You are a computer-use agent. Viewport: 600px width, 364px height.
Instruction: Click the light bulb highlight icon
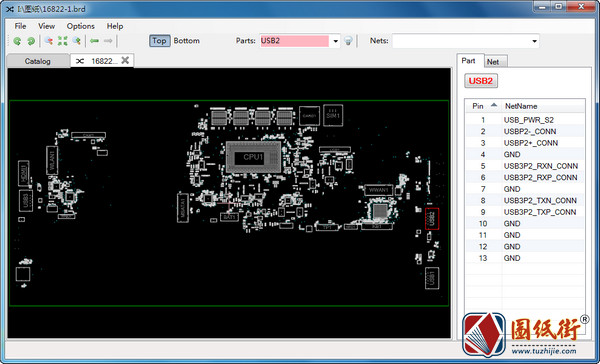348,41
